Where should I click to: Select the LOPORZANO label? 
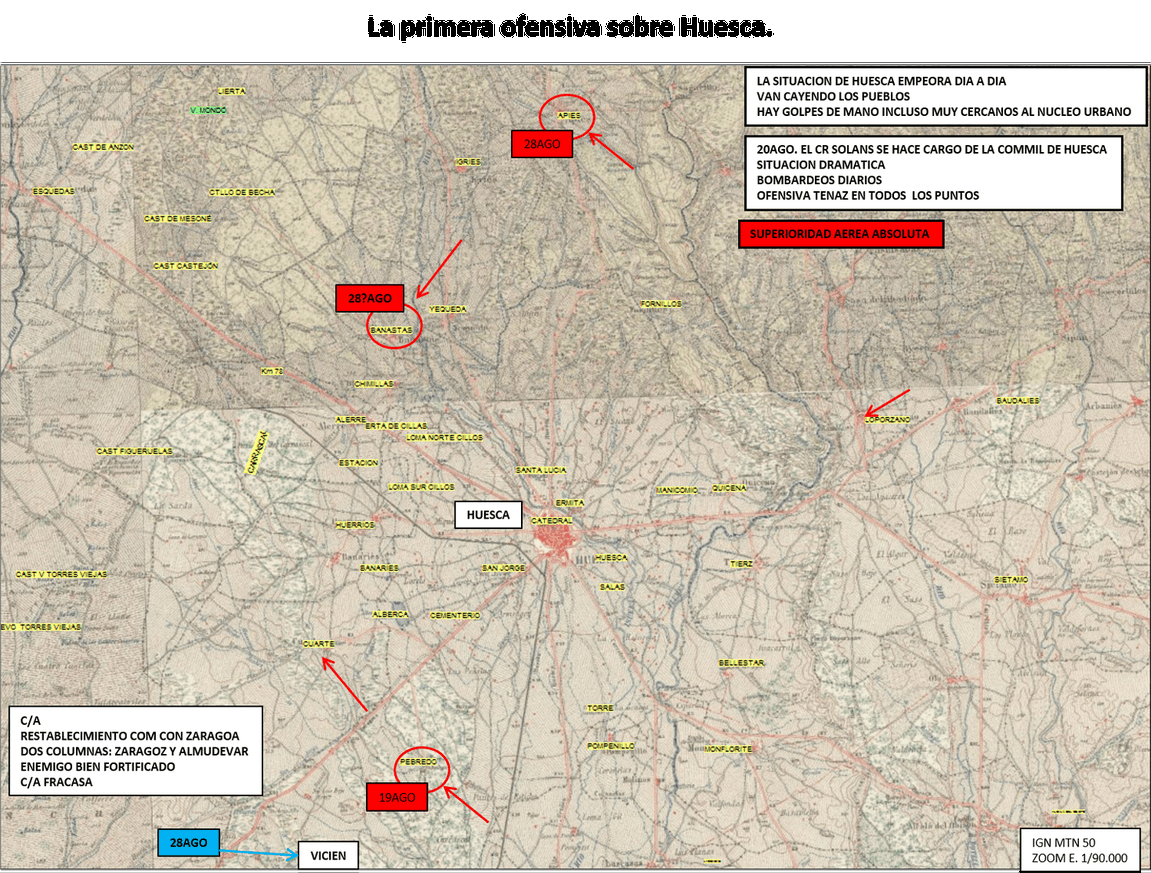[887, 420]
